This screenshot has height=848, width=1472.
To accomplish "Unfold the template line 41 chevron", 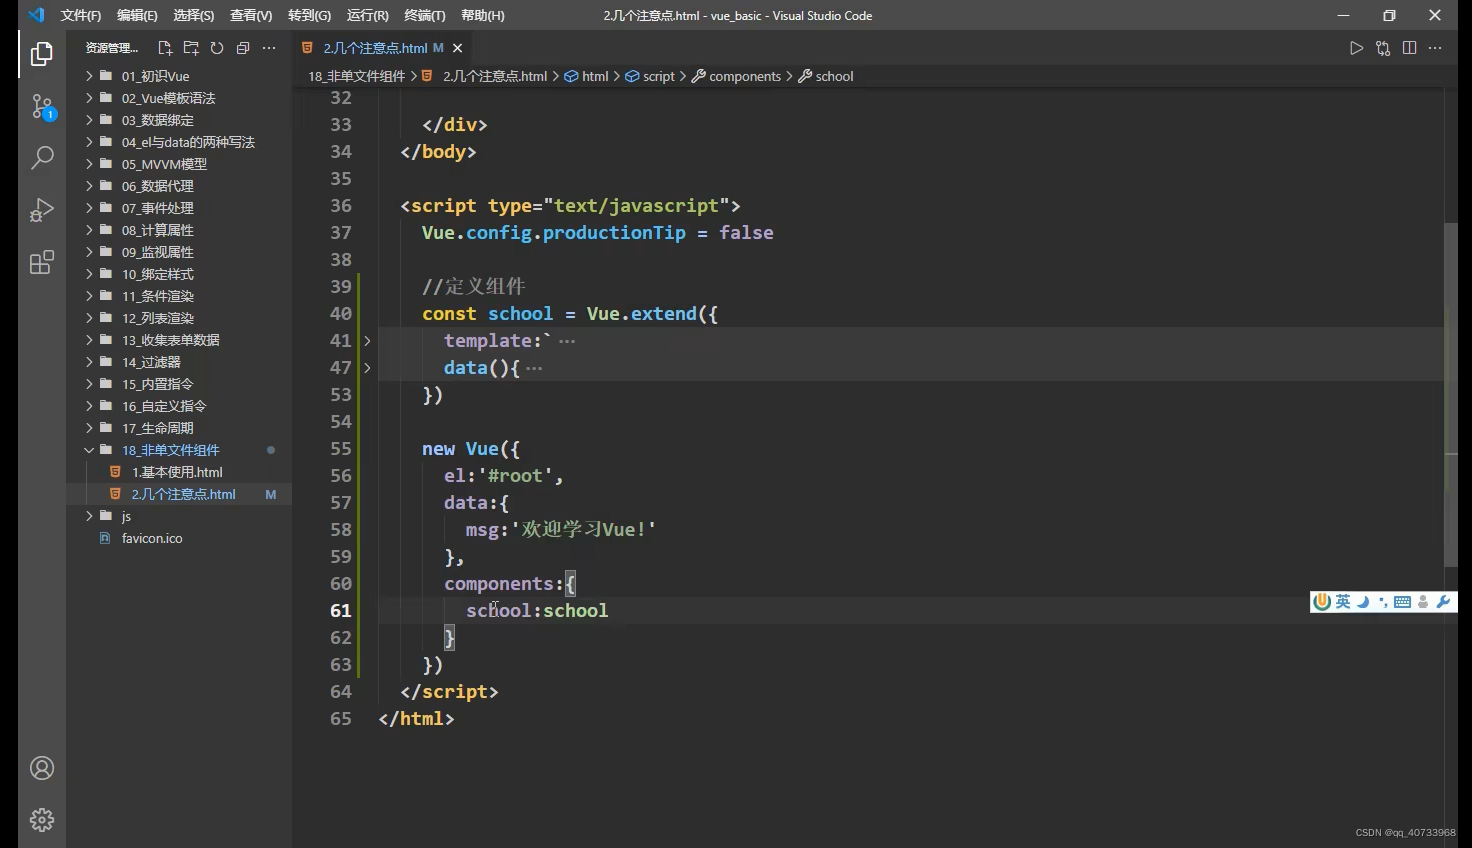I will click(367, 341).
